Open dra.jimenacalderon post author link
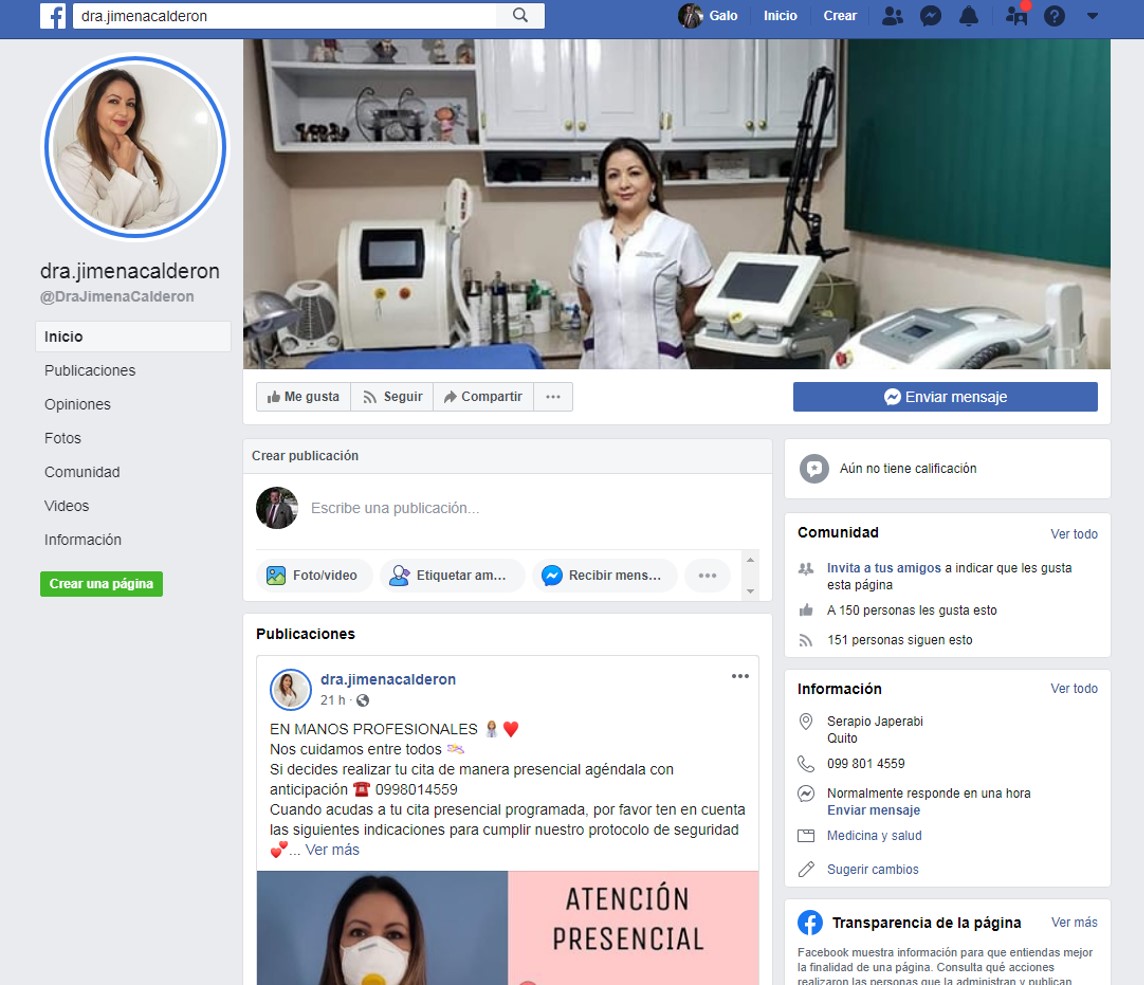Viewport: 1144px width, 985px height. tap(388, 679)
